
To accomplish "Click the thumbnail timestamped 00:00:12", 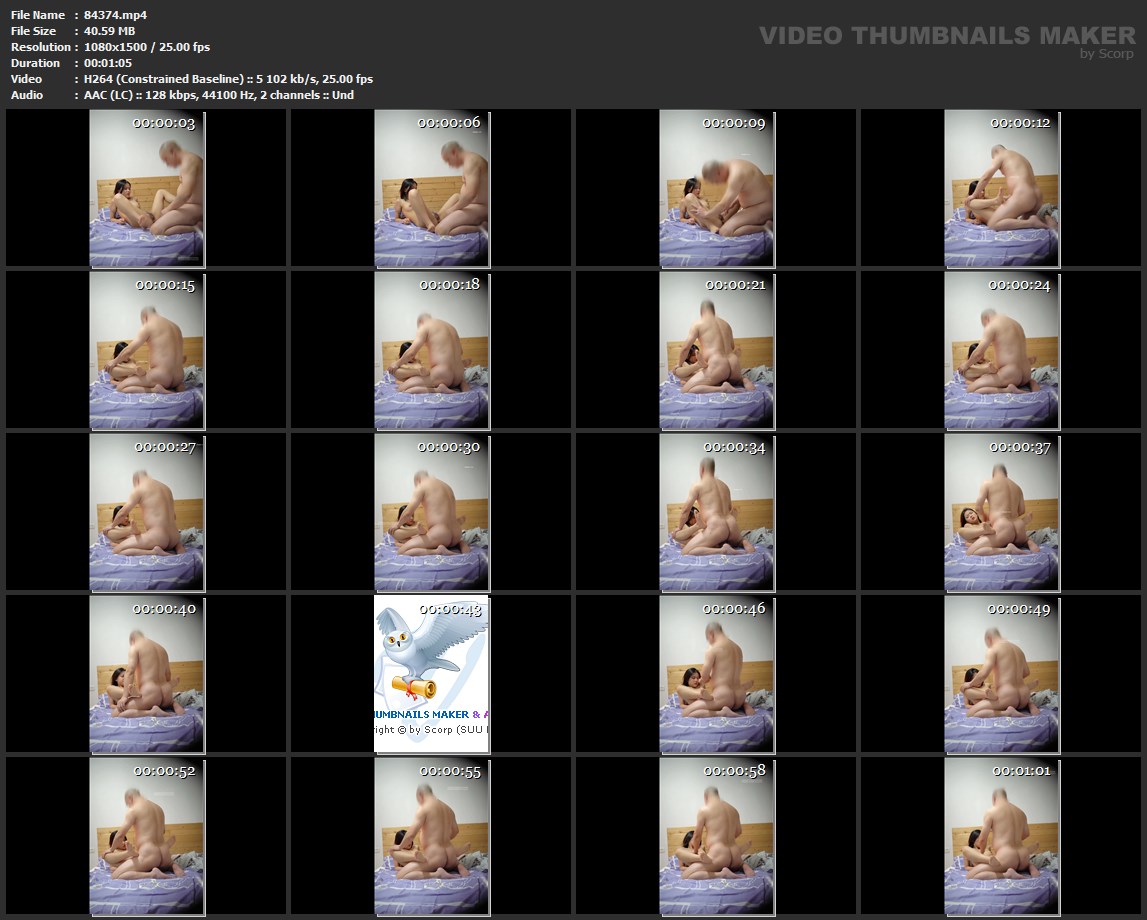I will 1001,188.
